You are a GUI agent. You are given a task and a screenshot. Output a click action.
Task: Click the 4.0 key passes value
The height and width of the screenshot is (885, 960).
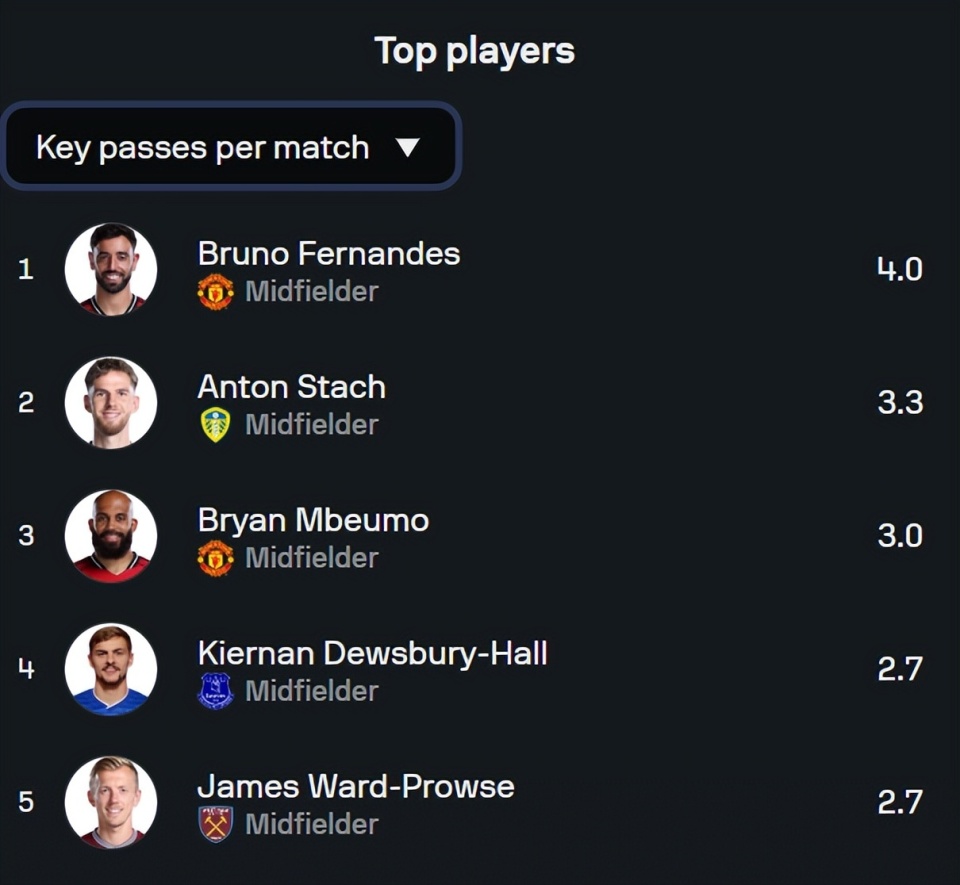click(899, 269)
